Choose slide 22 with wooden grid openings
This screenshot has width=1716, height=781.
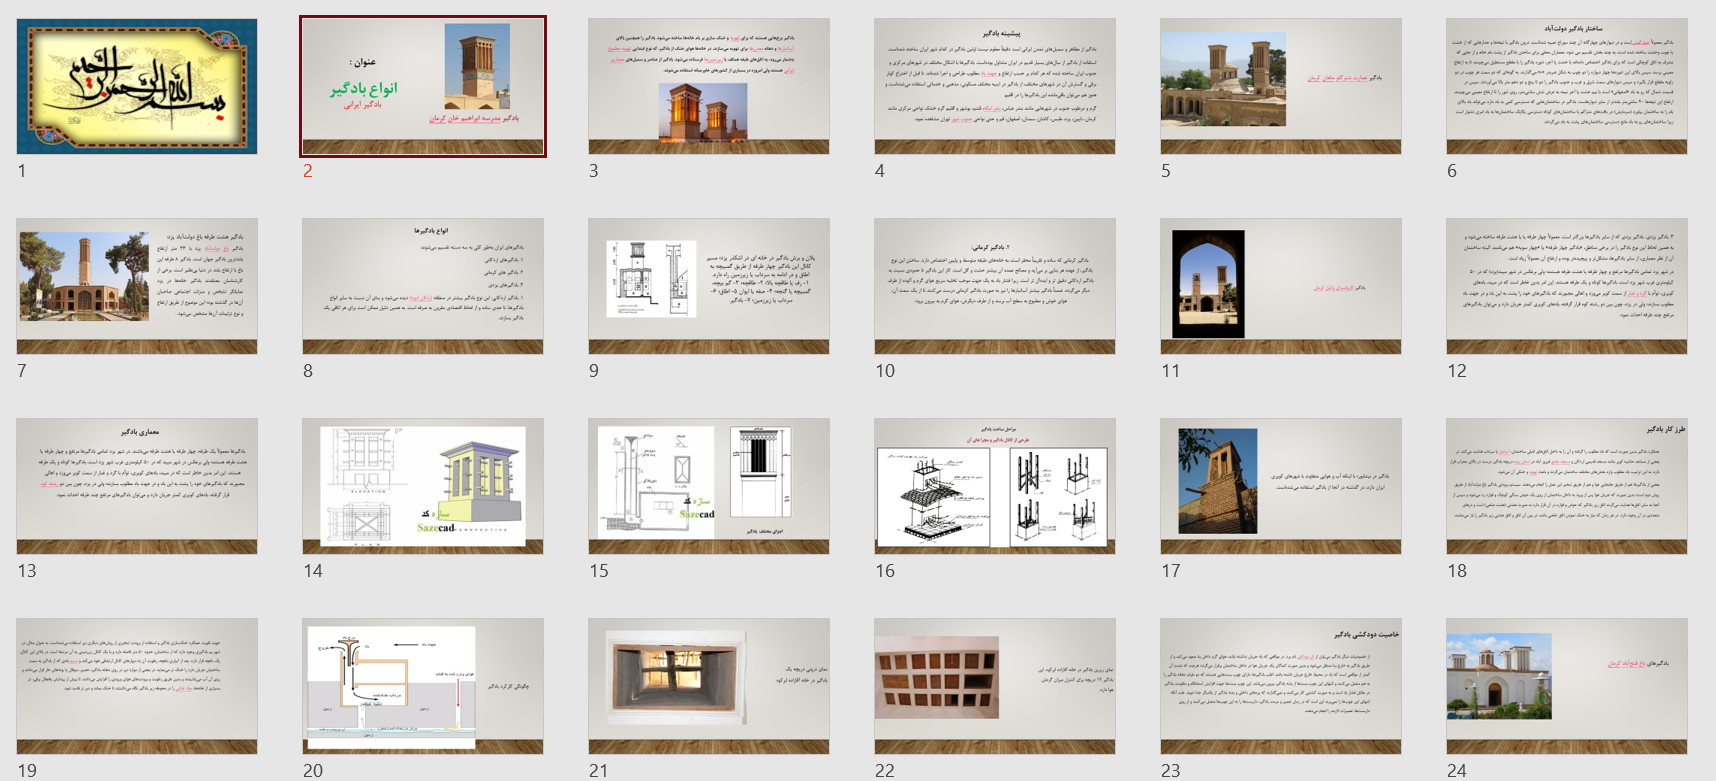[x=995, y=686]
